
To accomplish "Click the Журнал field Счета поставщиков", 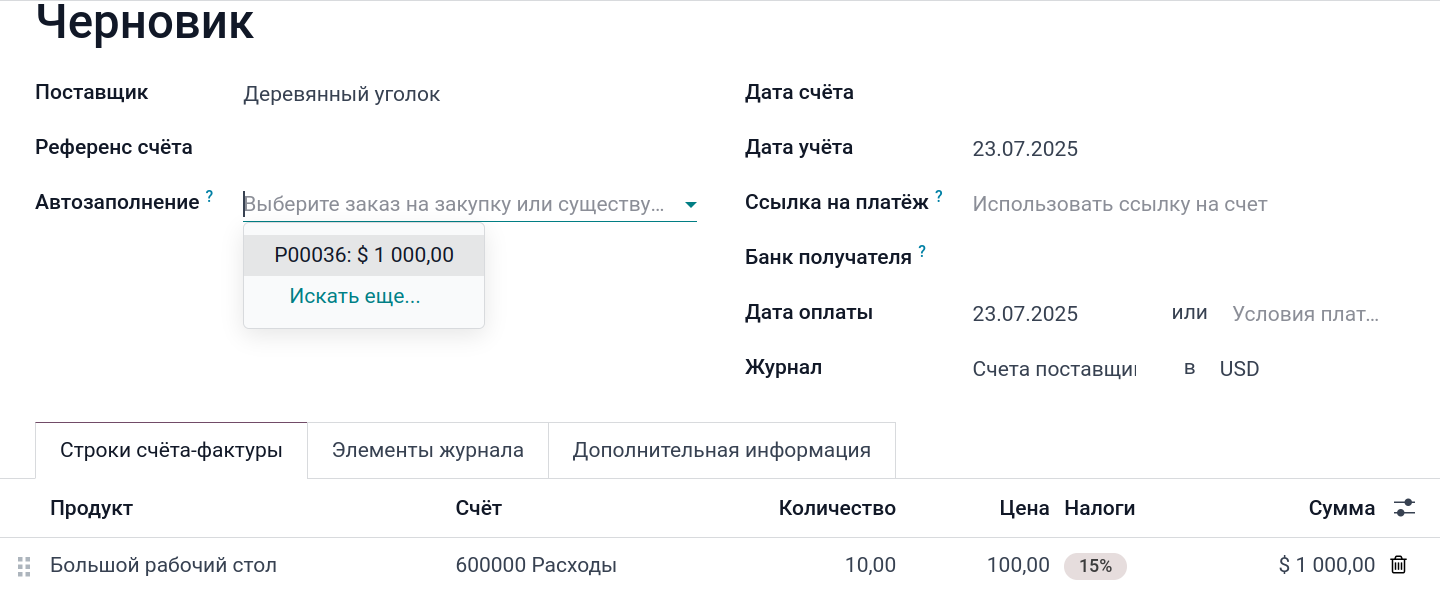I will pyautogui.click(x=1054, y=369).
